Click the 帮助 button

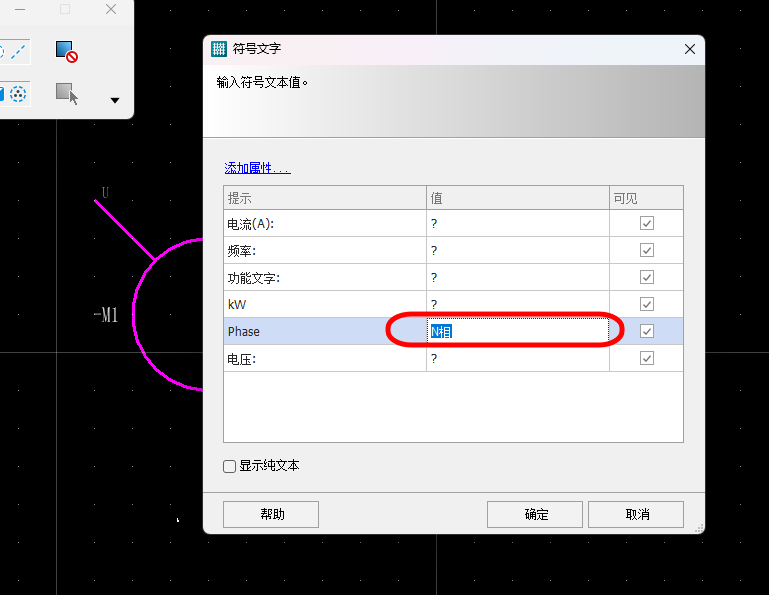pos(271,514)
